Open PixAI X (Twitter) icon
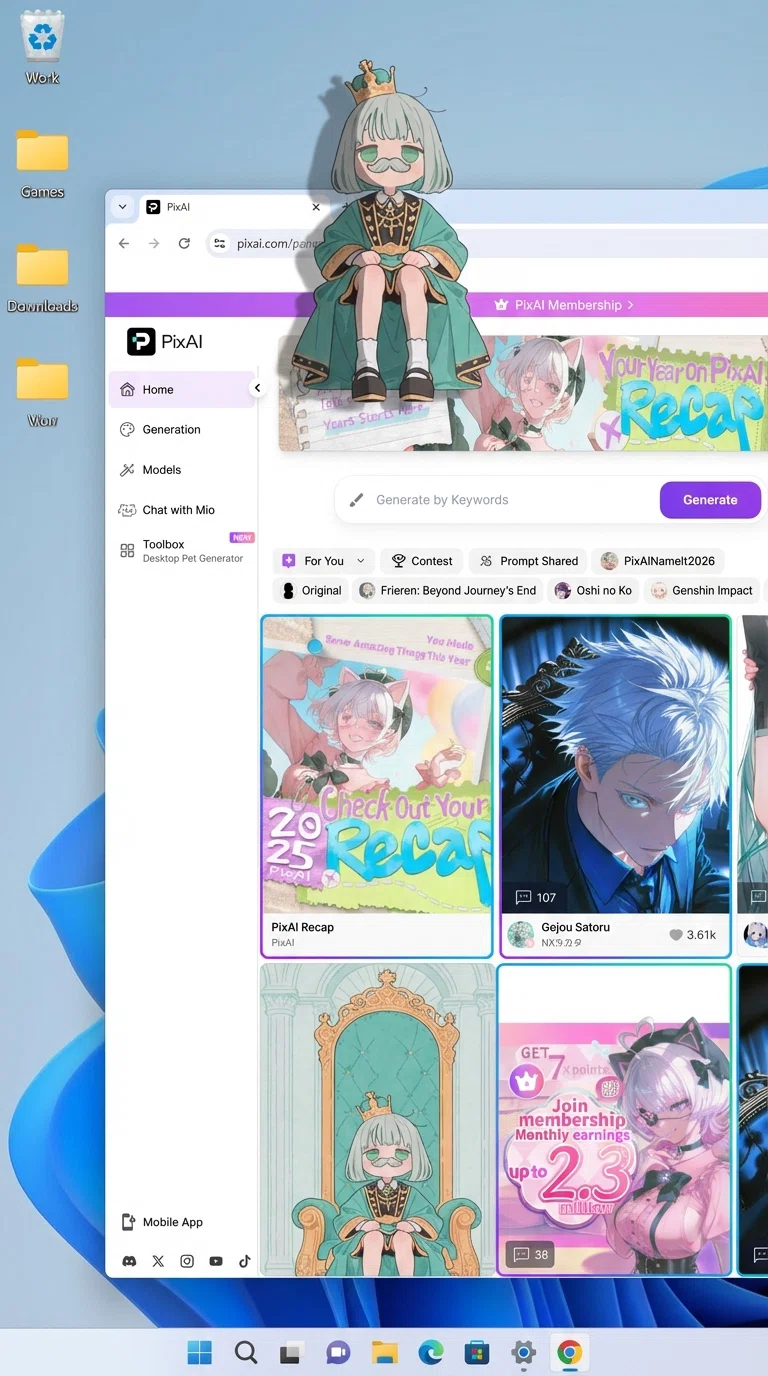Image resolution: width=768 pixels, height=1376 pixels. coord(158,1262)
